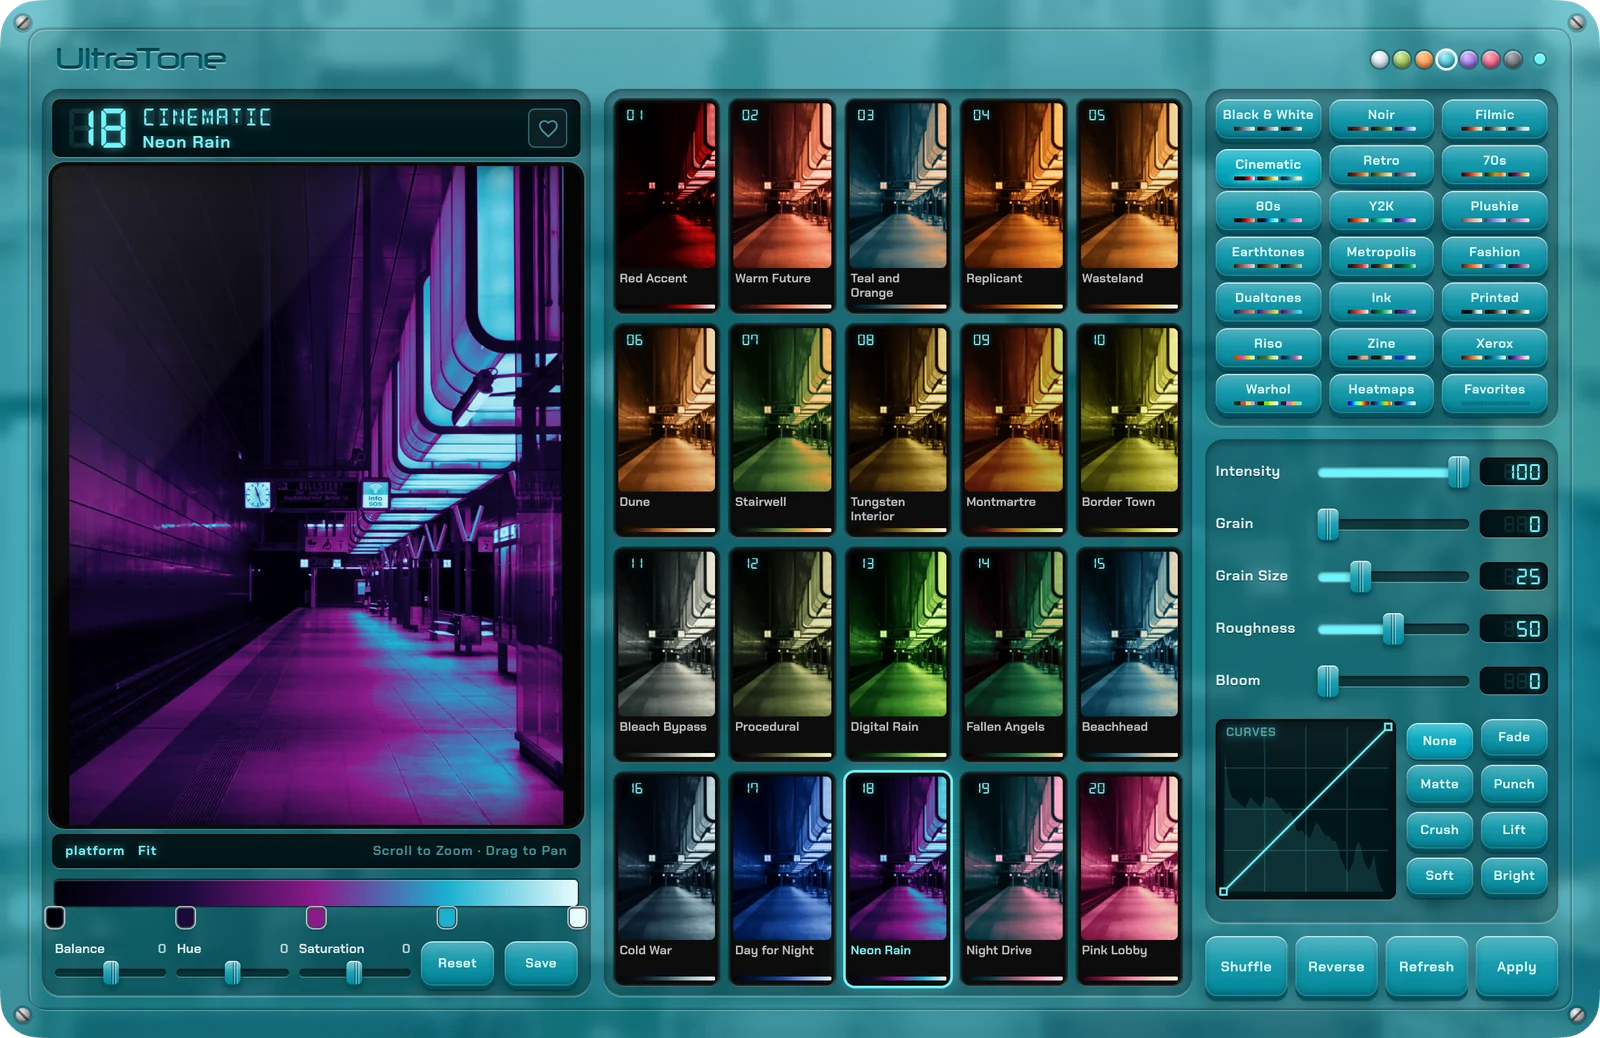Open the Cinematic preset category
This screenshot has height=1038, width=1600.
1268,167
